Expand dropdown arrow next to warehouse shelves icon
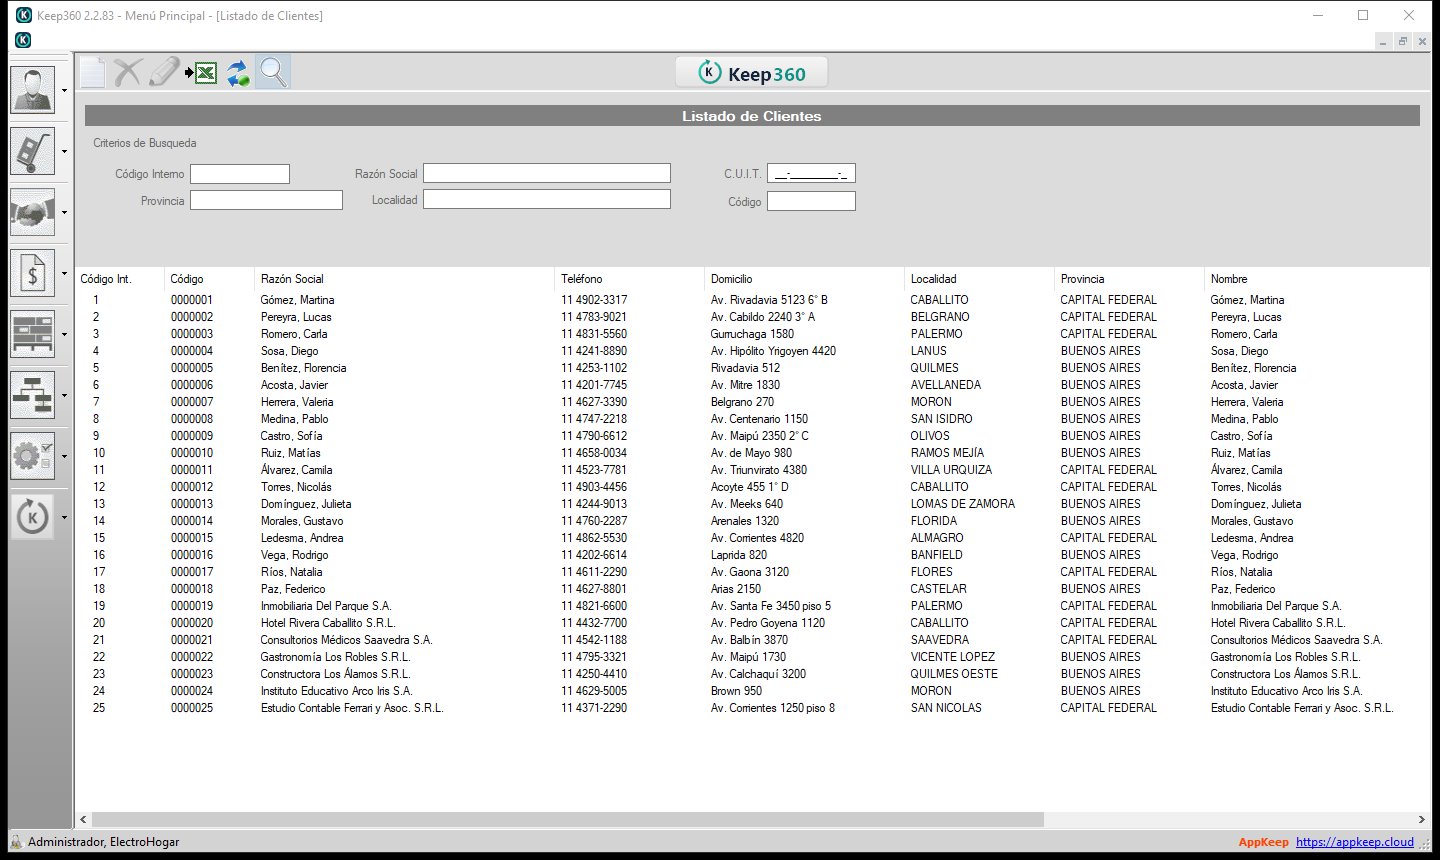Viewport: 1440px width, 860px height. (65, 335)
